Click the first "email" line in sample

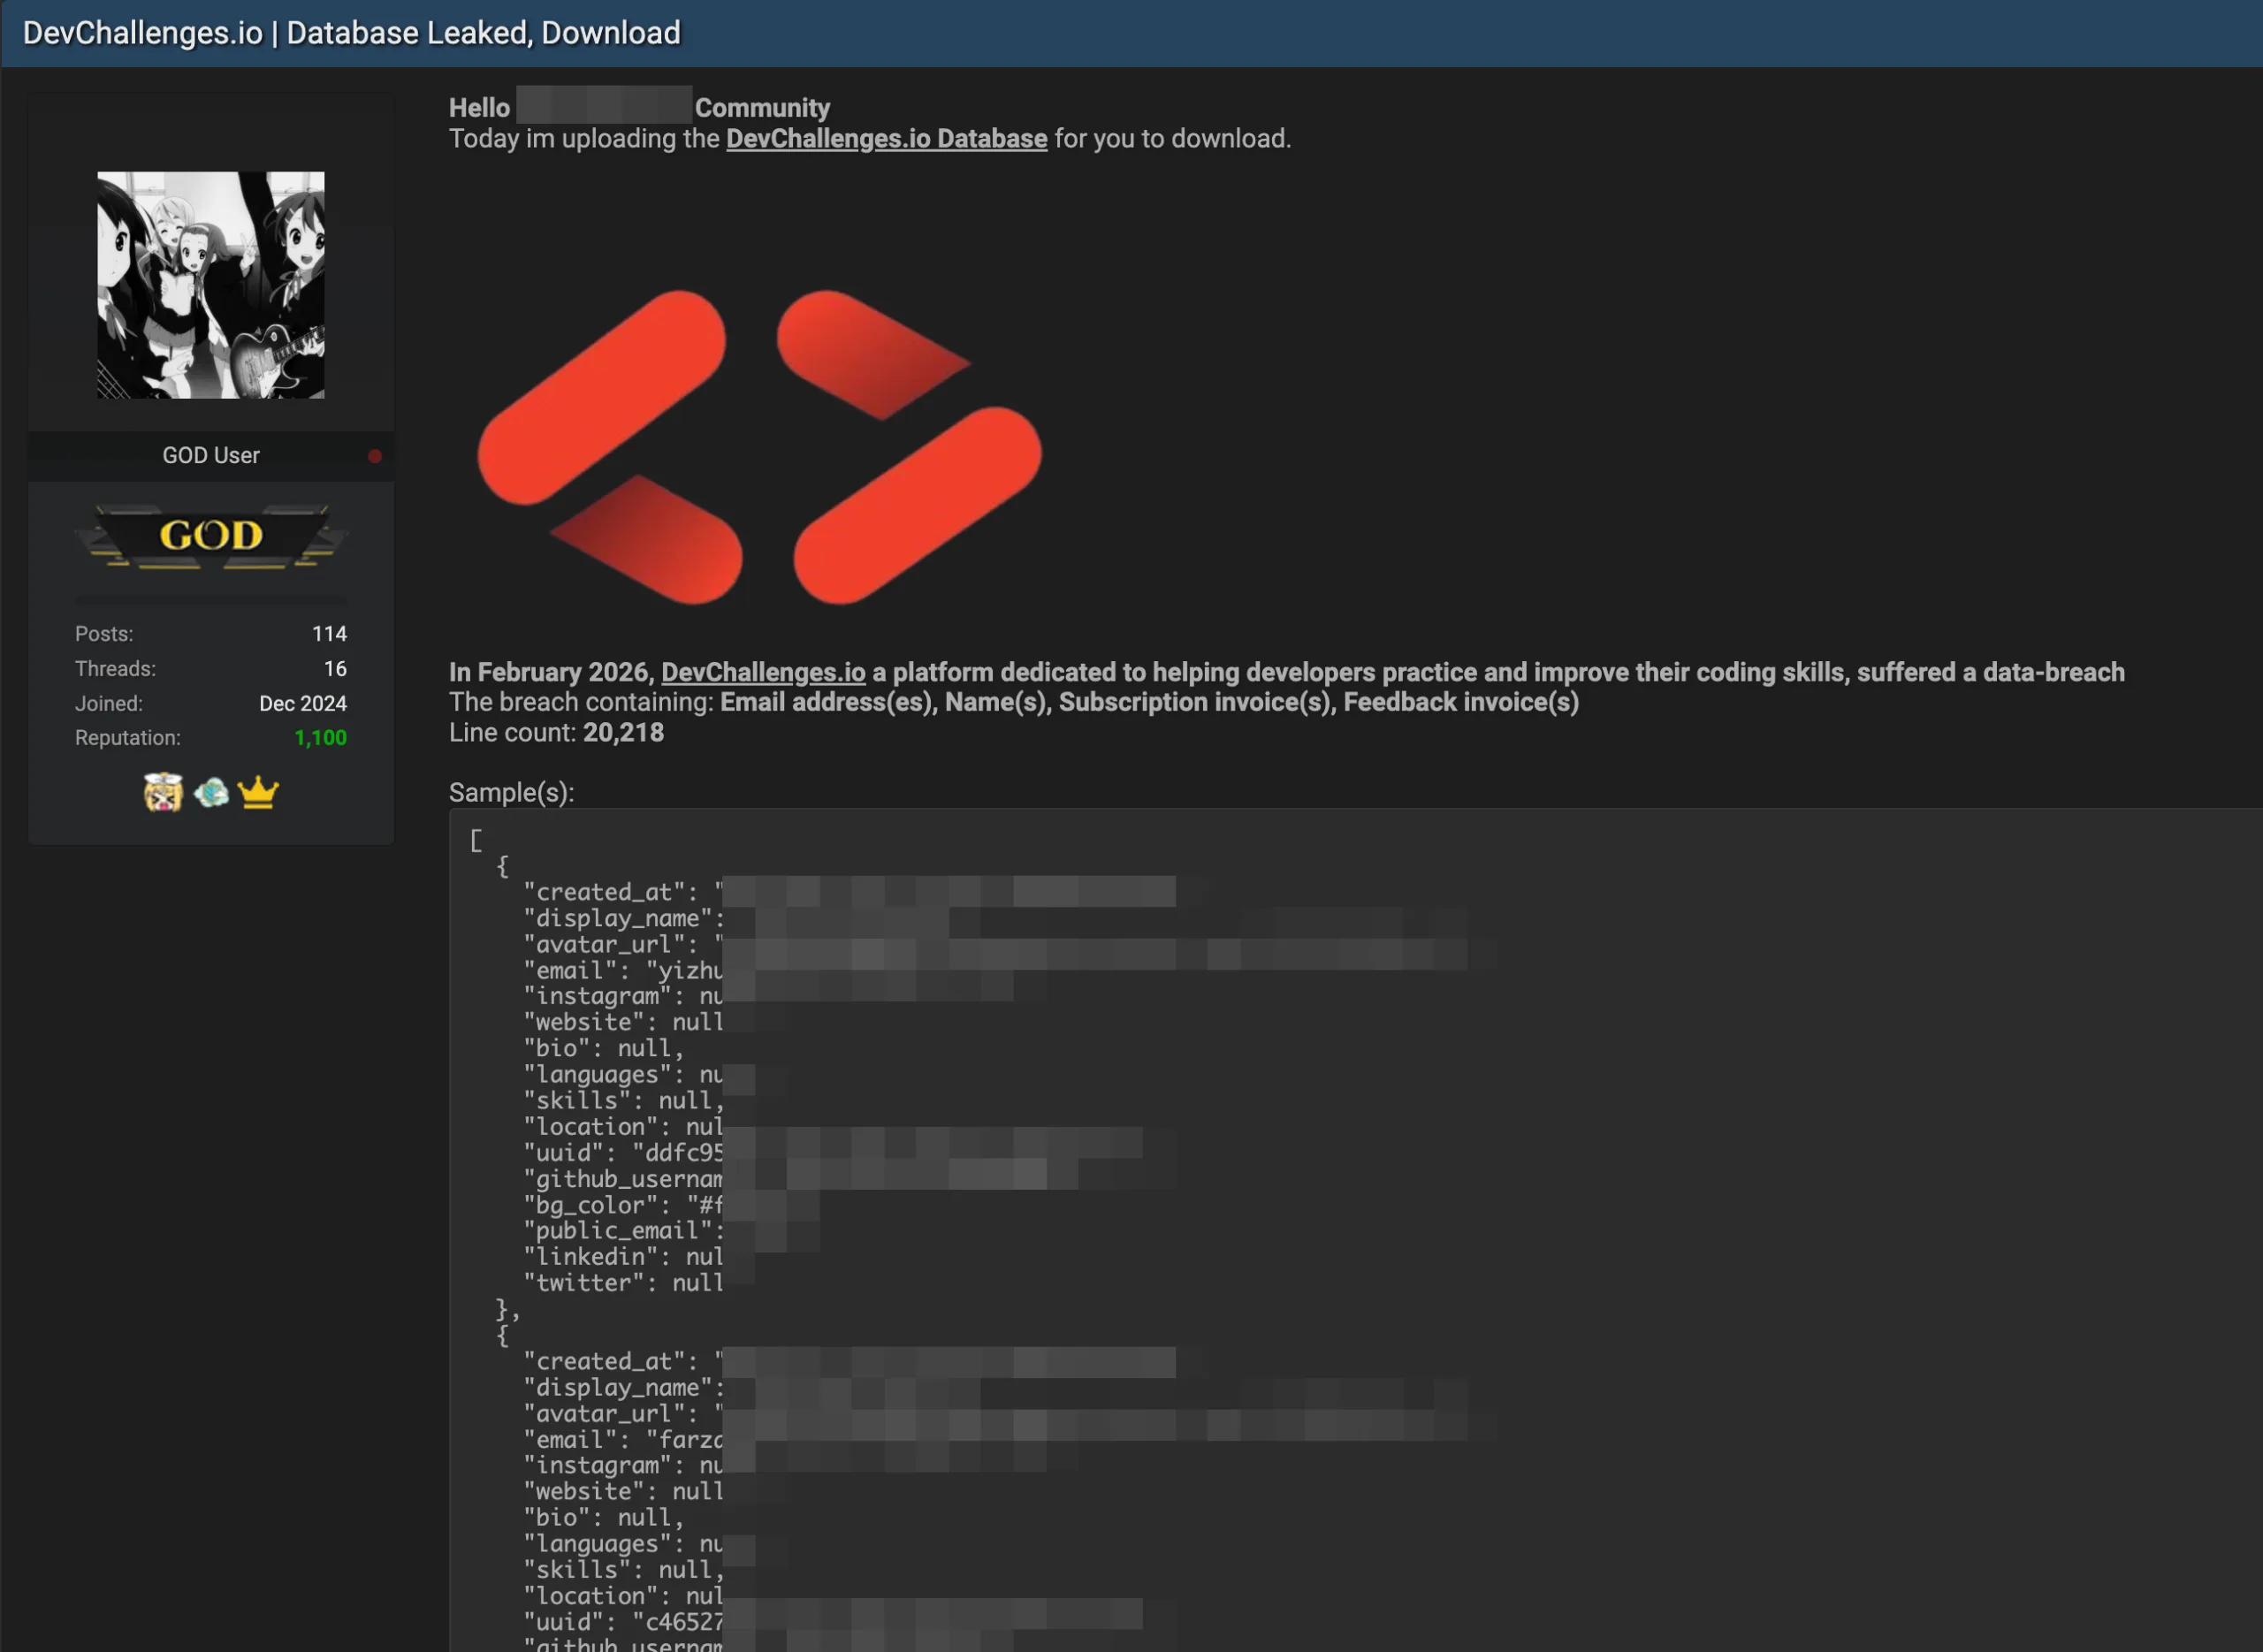click(x=622, y=970)
